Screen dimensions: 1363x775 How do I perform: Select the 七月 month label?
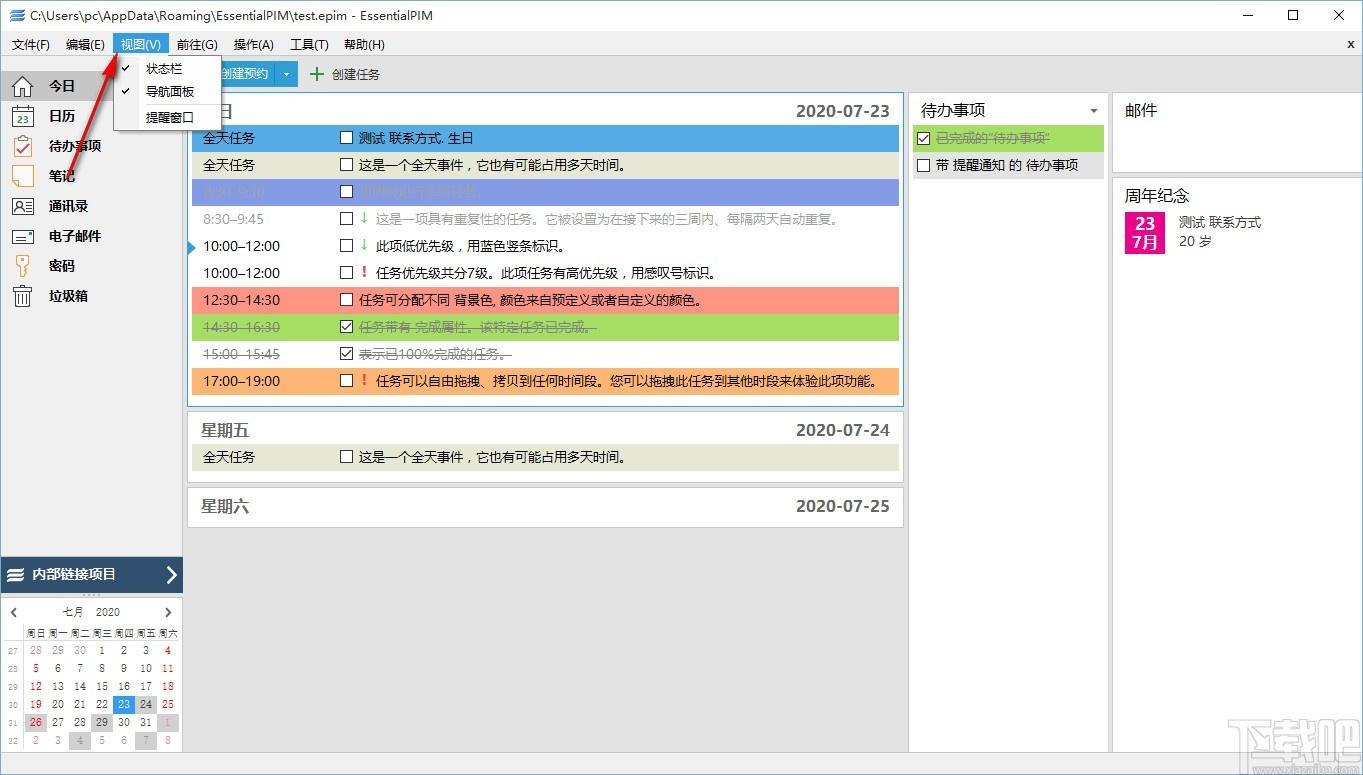(73, 612)
